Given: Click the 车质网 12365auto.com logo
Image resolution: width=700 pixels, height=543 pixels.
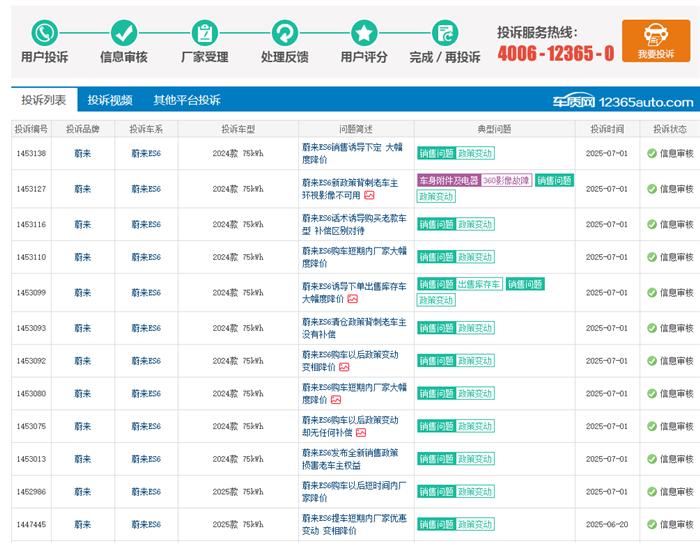Looking at the screenshot, I should (x=623, y=102).
